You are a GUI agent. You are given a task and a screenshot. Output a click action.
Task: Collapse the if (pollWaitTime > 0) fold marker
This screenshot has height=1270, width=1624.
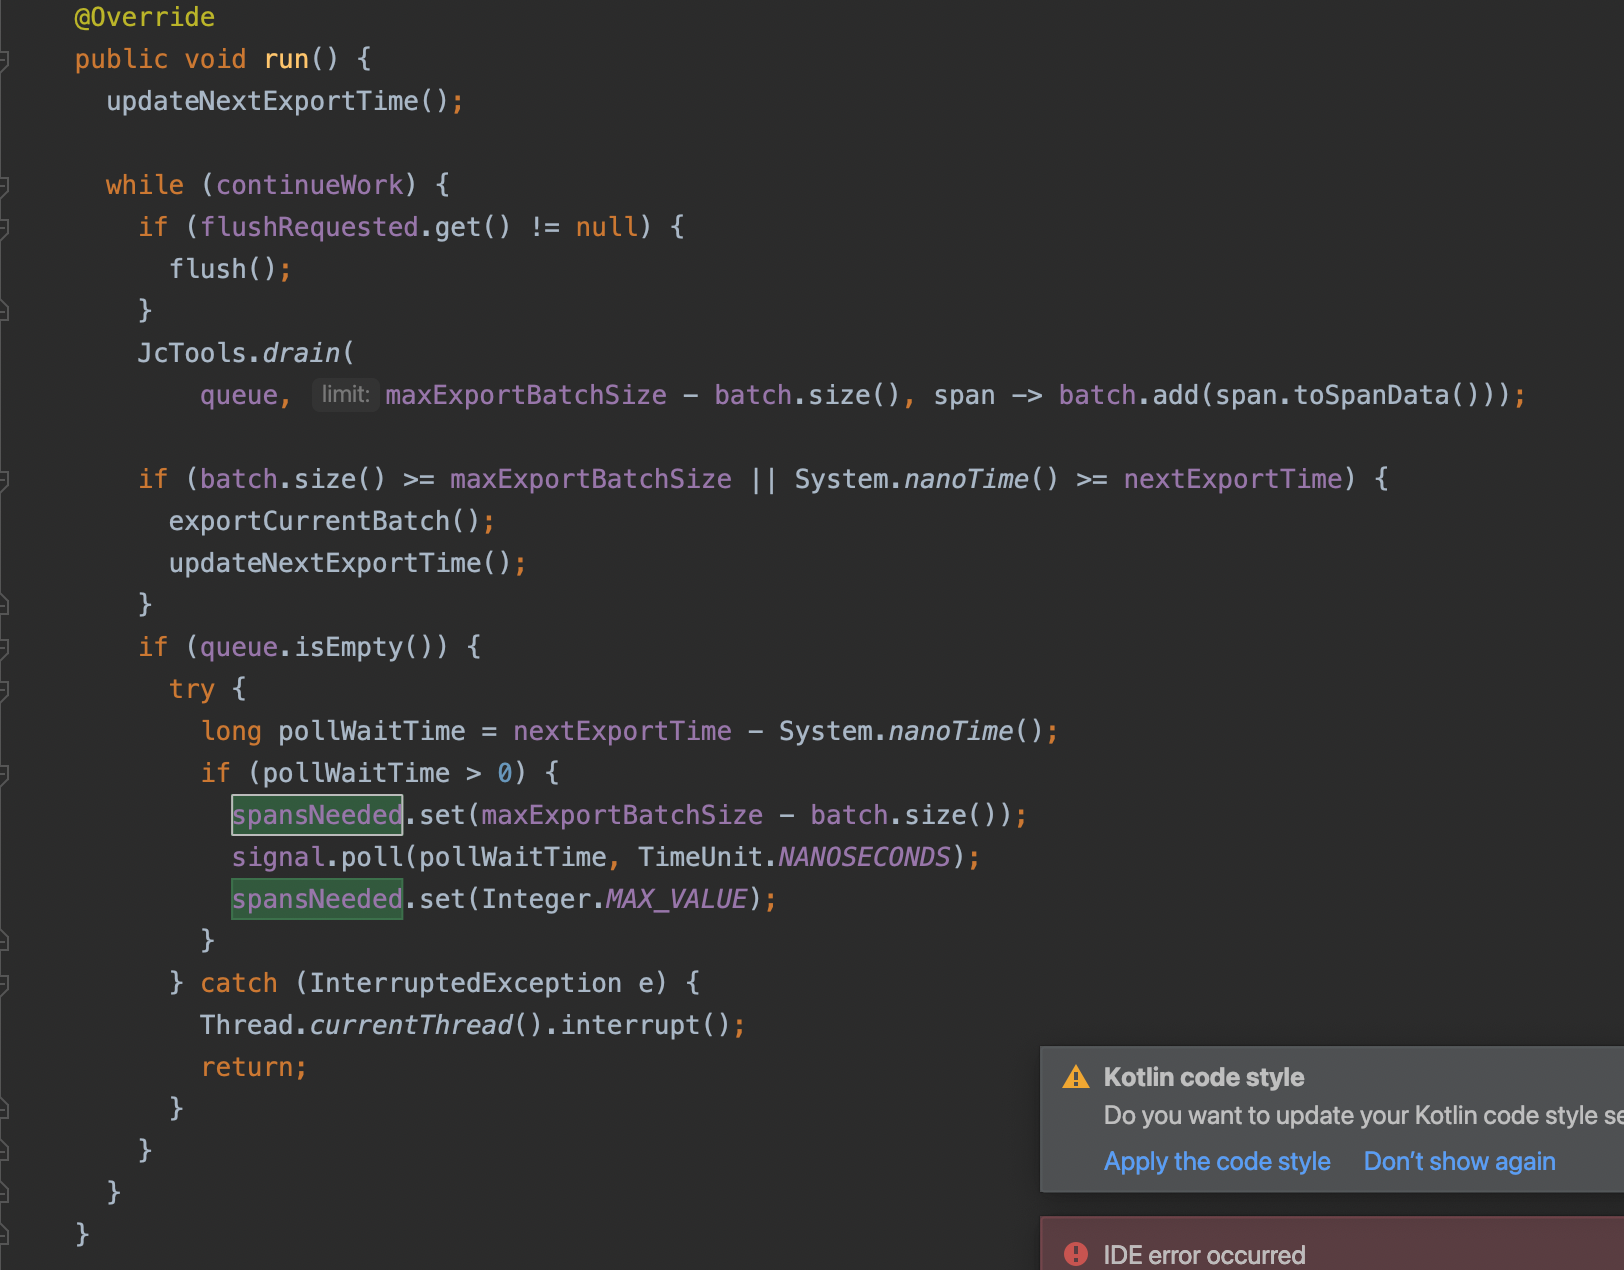[4, 774]
